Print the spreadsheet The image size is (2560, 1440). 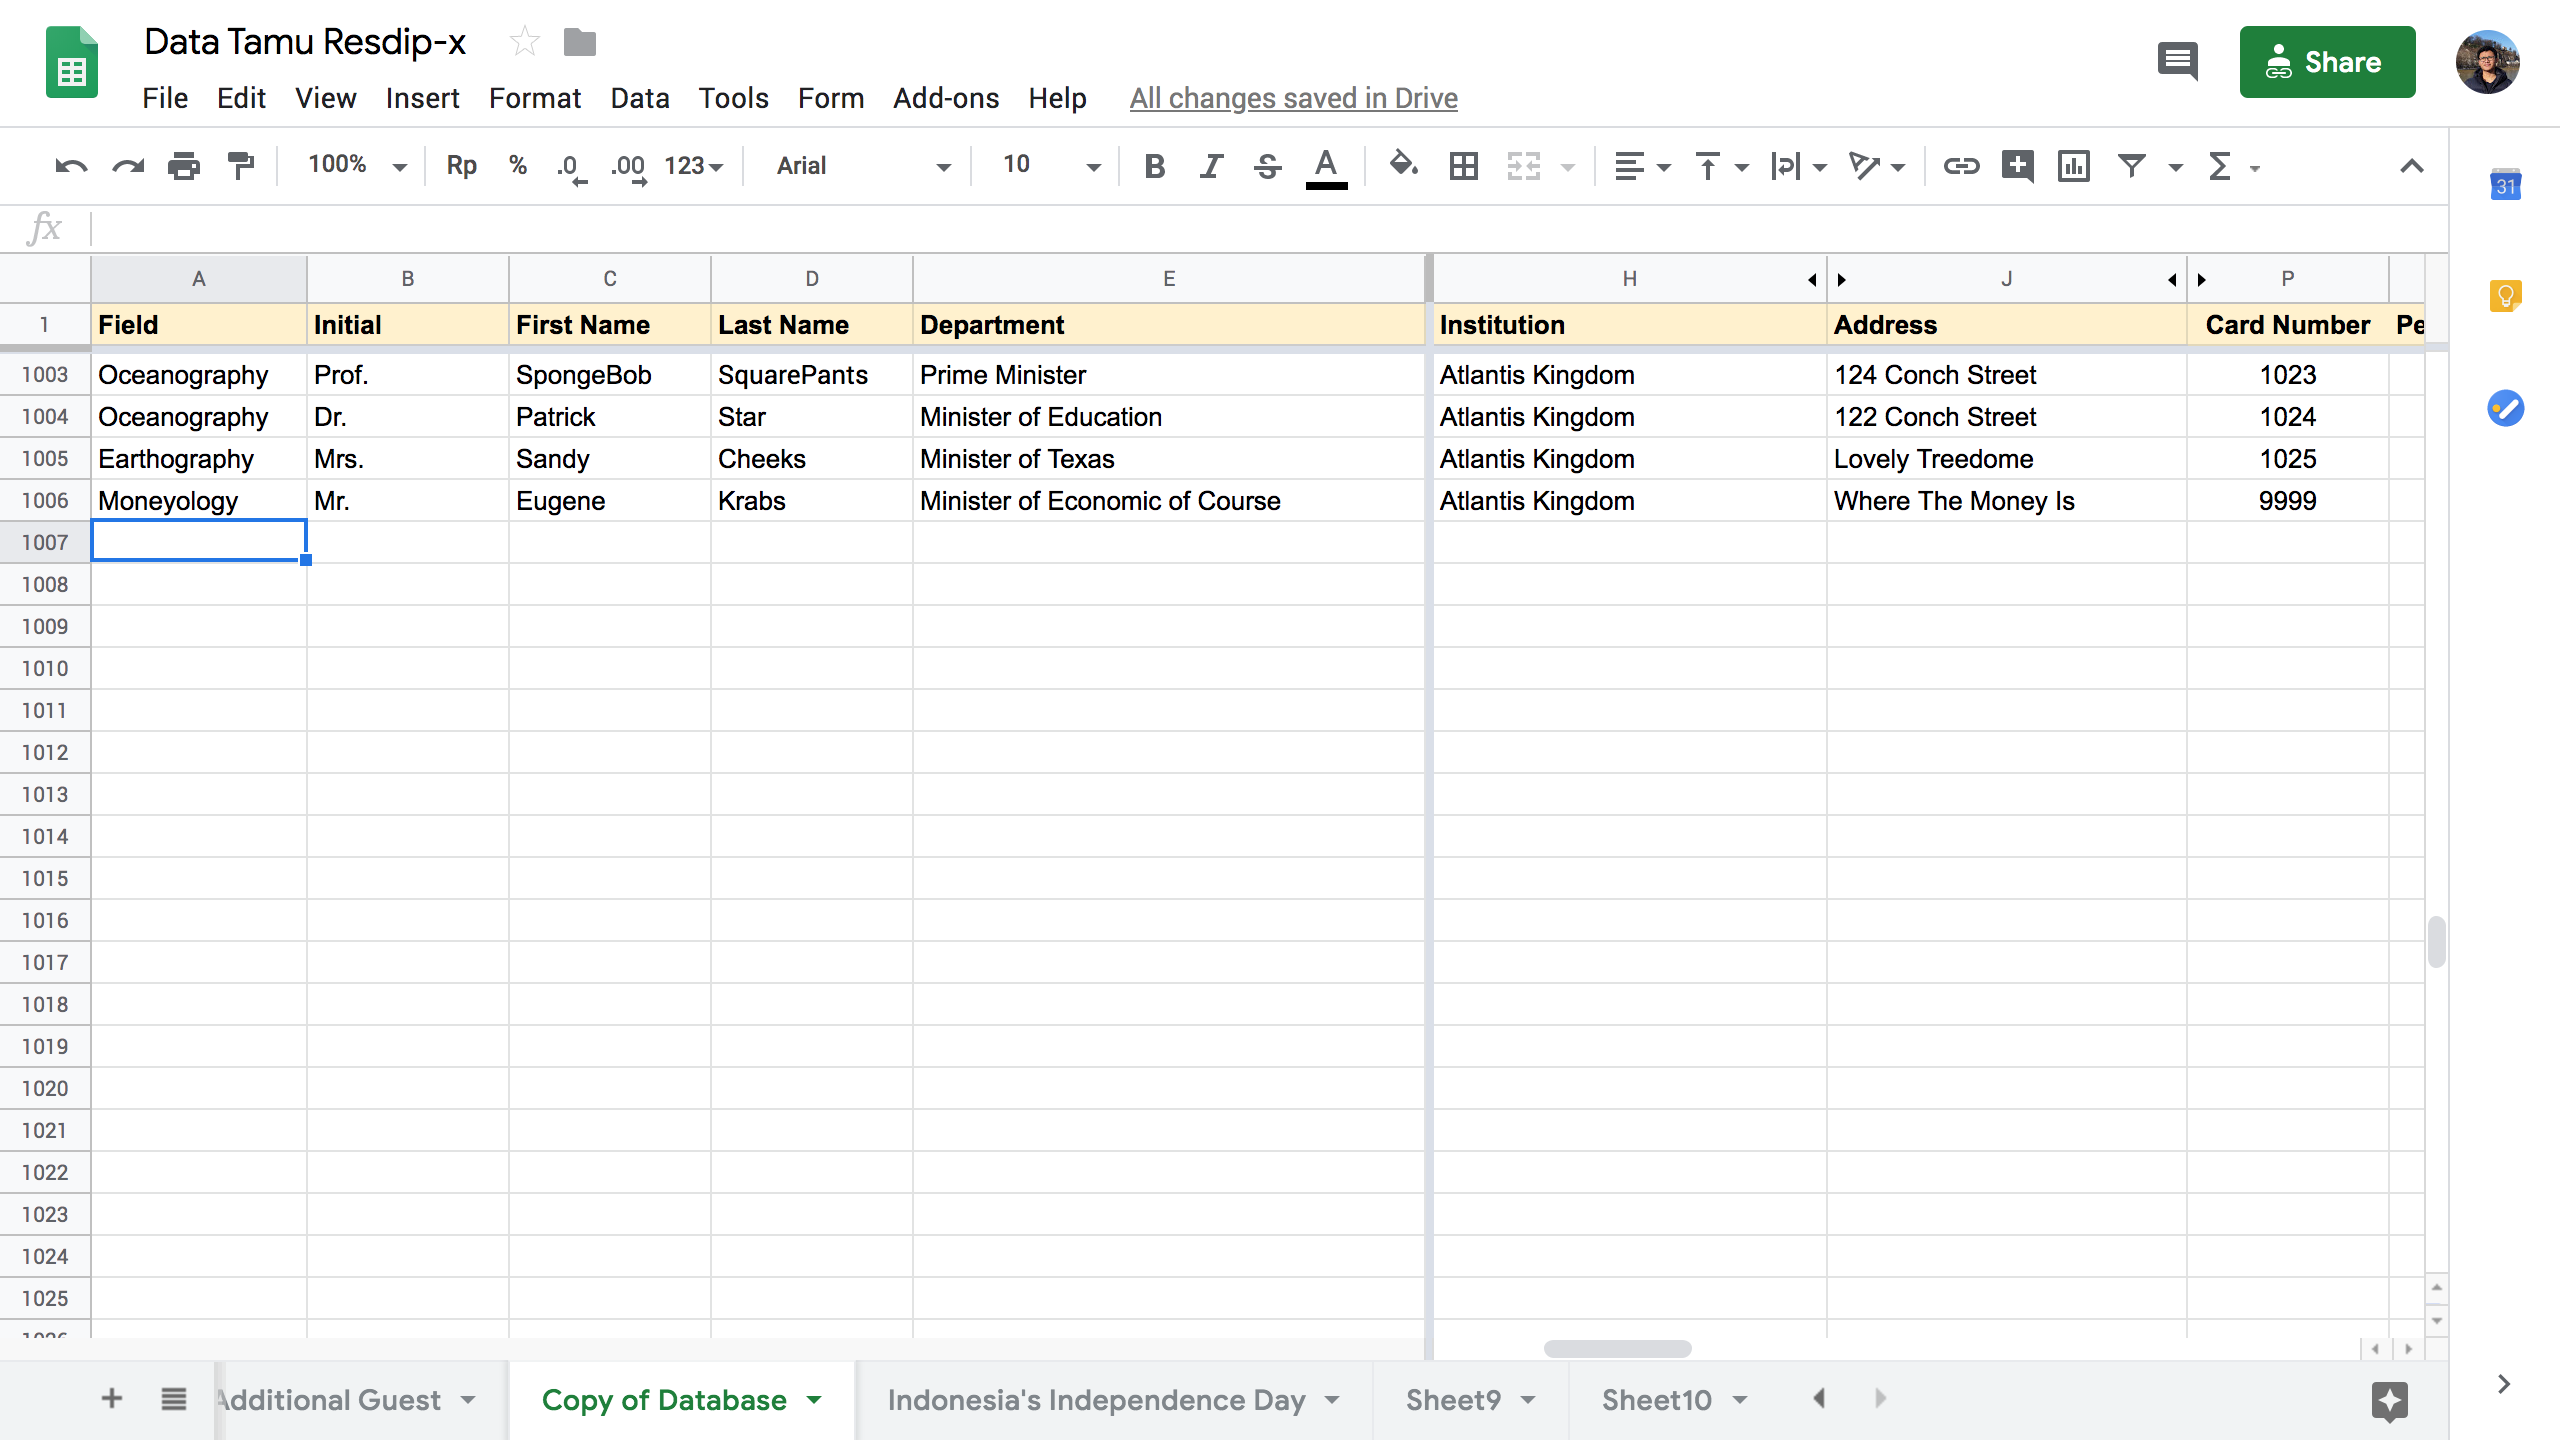pos(184,166)
